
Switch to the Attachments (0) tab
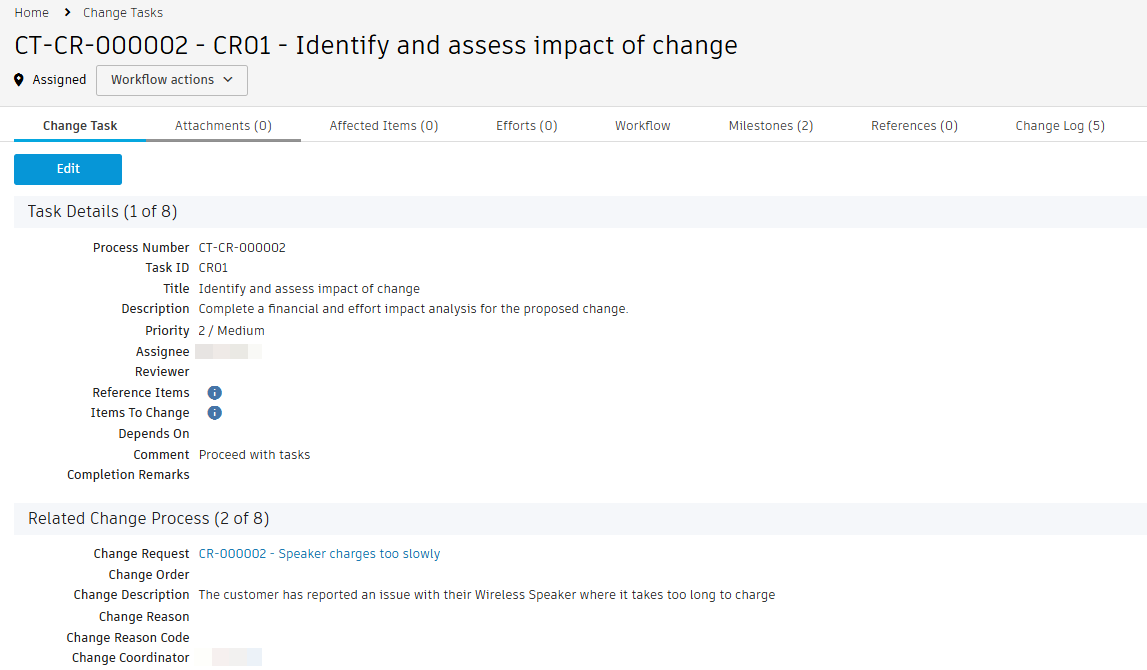coord(223,126)
